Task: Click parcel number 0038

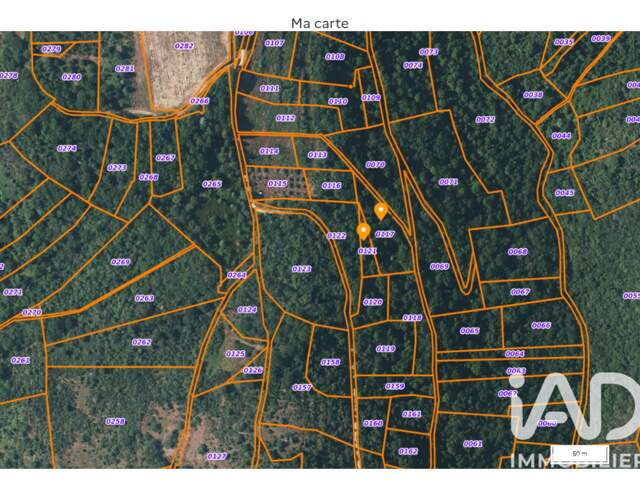Action: [533, 95]
